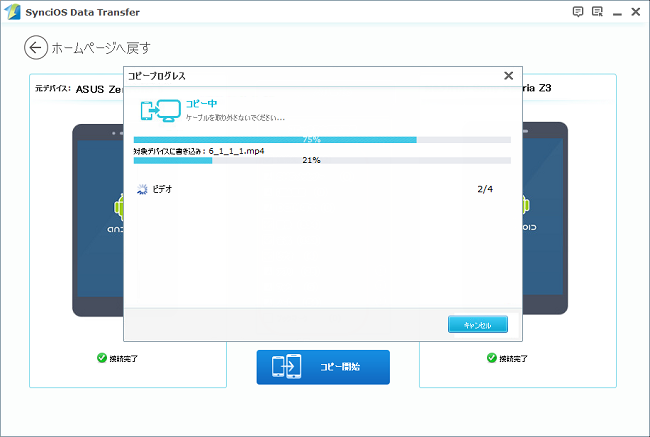Screen dimensions: 650x437
Task: Click the 21% file progress bar
Action: pos(322,160)
